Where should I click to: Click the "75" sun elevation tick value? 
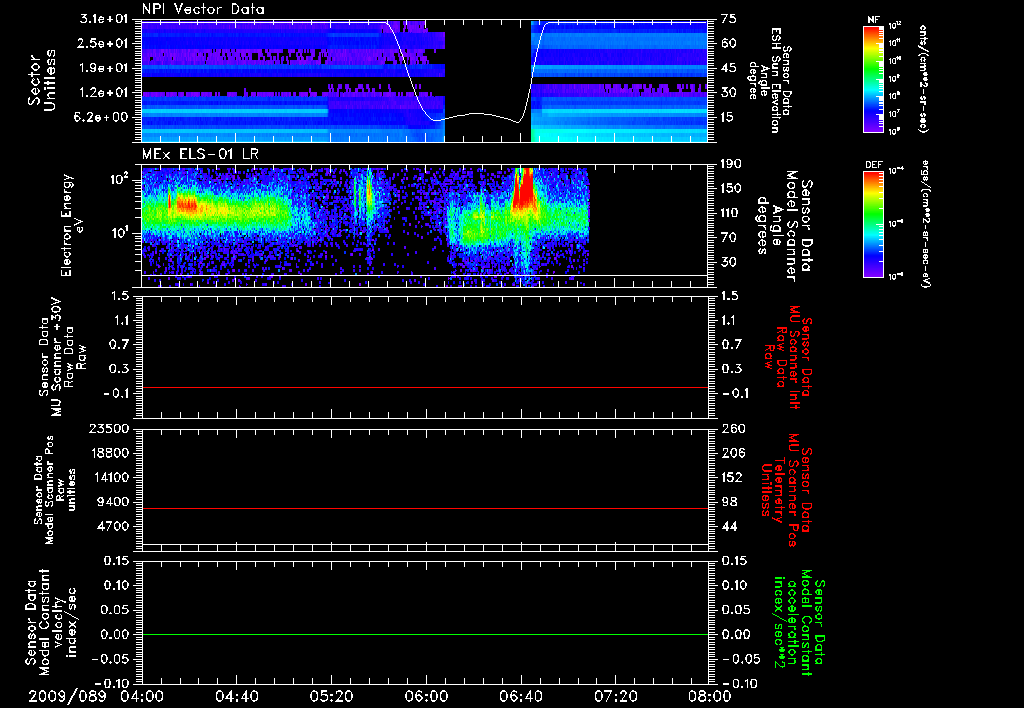[729, 19]
